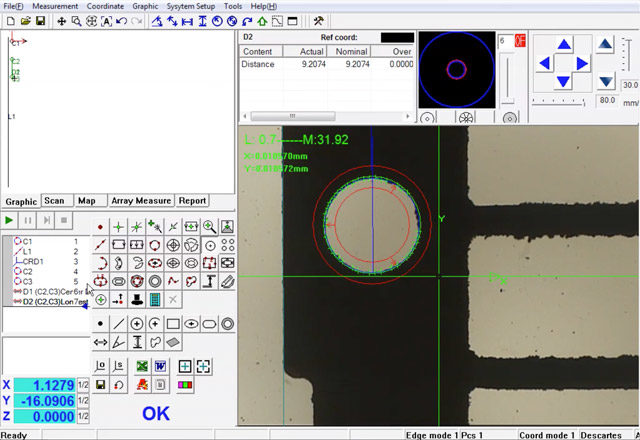Click the green Play measurement button
The image size is (640, 440).
coord(9,219)
